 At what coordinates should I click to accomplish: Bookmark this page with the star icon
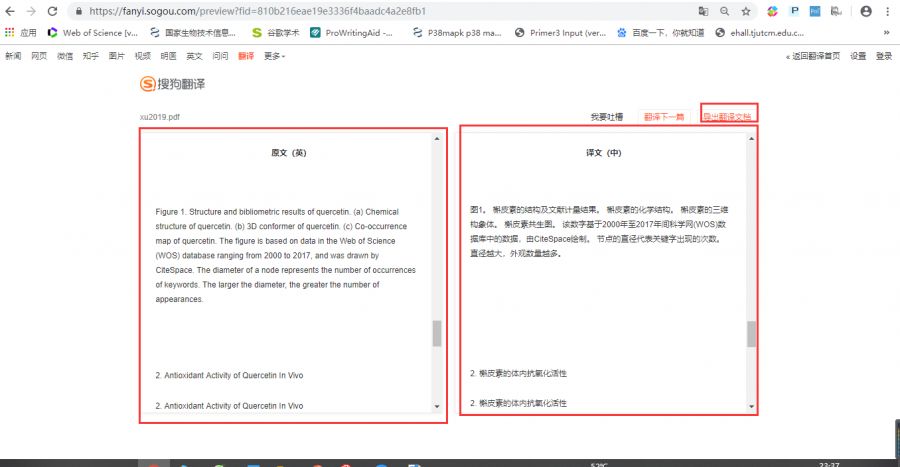coord(746,11)
